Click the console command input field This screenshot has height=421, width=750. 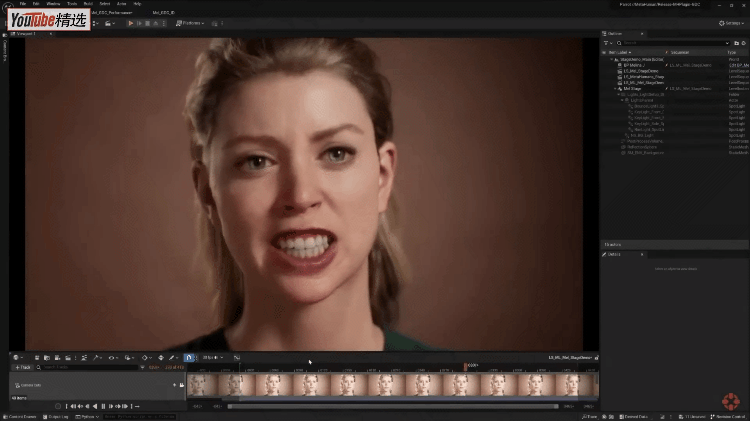click(139, 417)
